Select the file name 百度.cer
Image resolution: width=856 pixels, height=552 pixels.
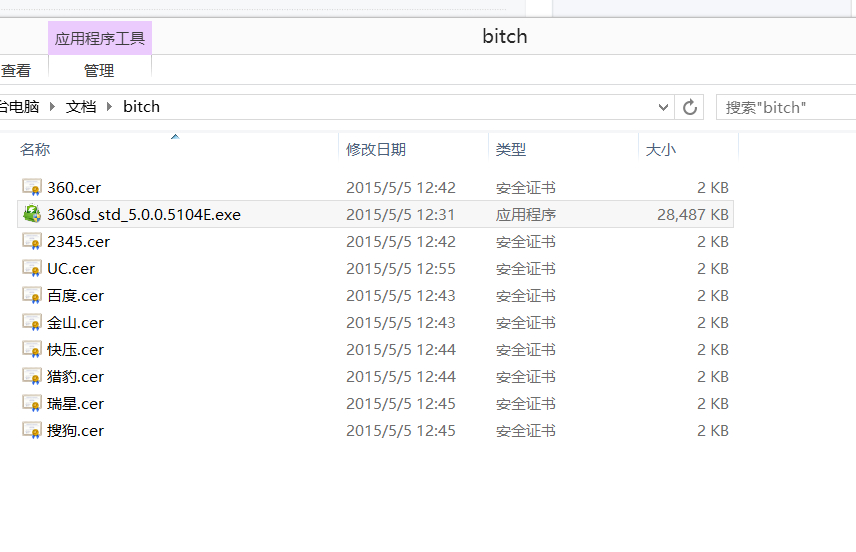(75, 296)
